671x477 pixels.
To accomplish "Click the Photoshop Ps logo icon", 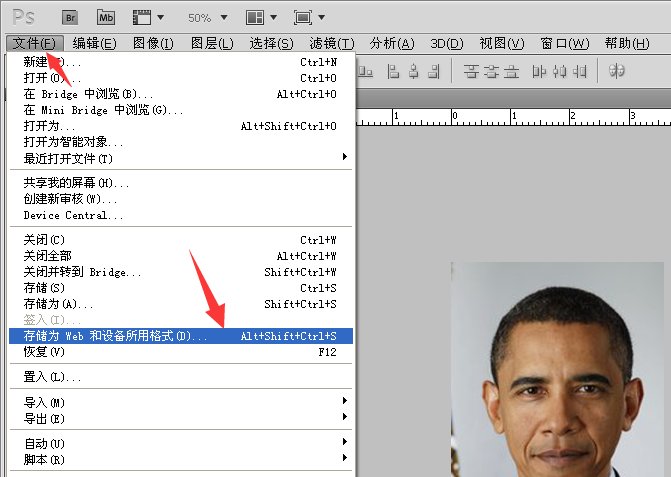I will (x=23, y=17).
